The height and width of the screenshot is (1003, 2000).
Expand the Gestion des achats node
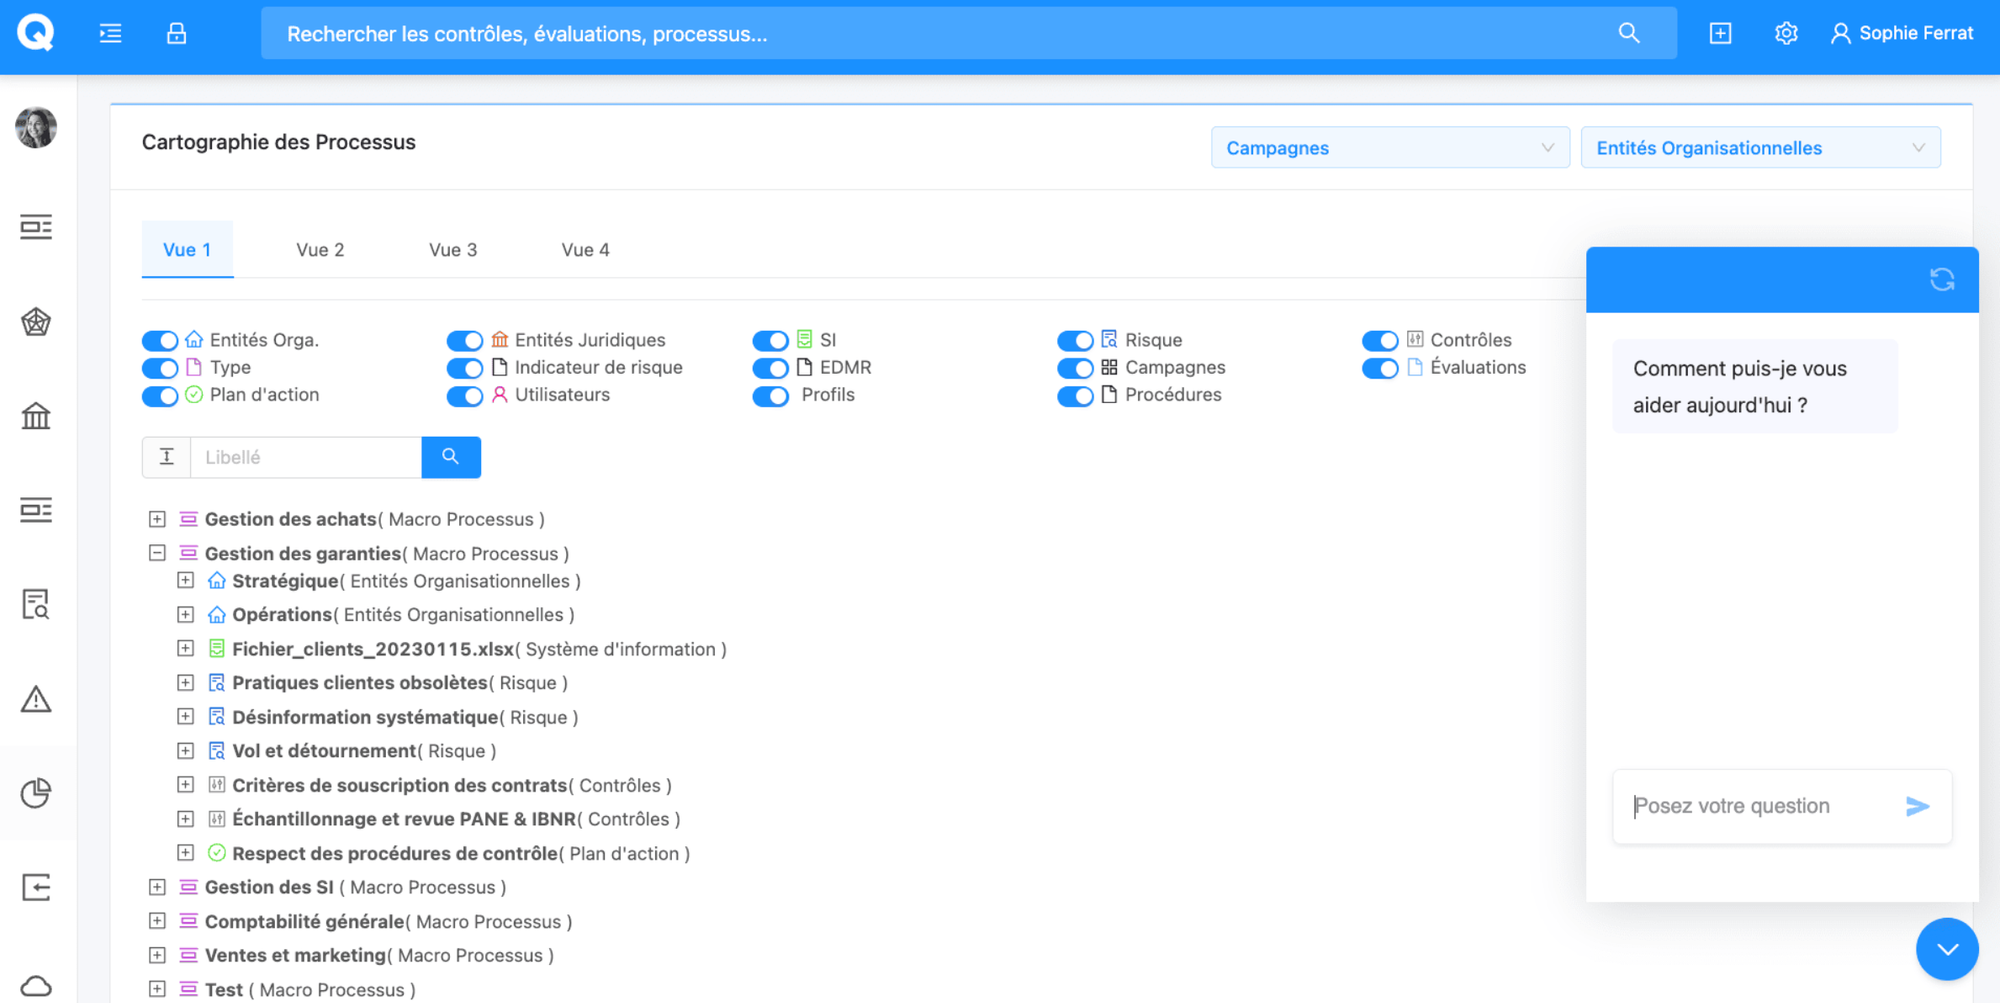tap(157, 519)
